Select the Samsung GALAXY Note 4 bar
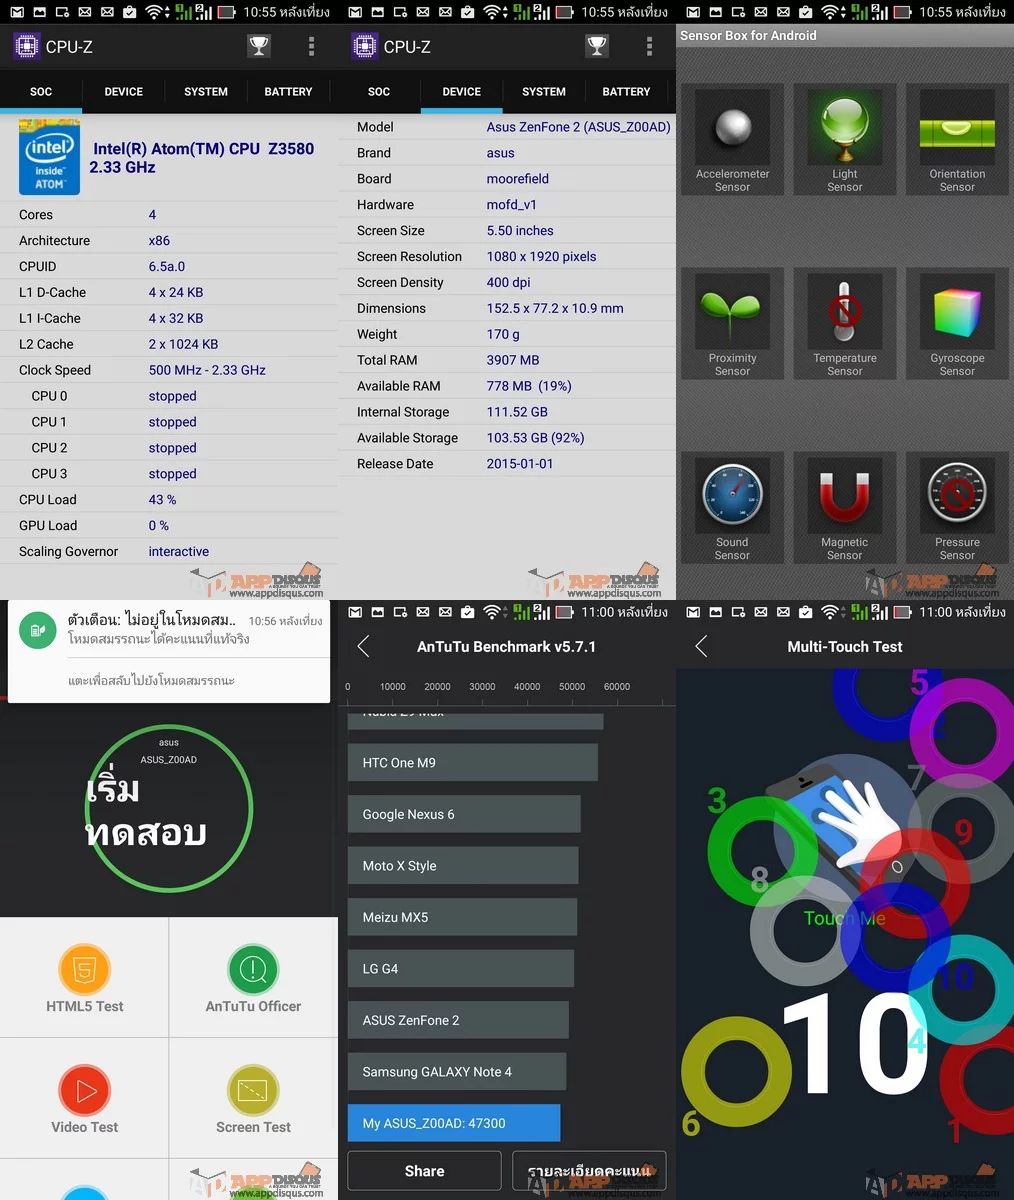Screen dimensions: 1014x1200 (x=457, y=1071)
